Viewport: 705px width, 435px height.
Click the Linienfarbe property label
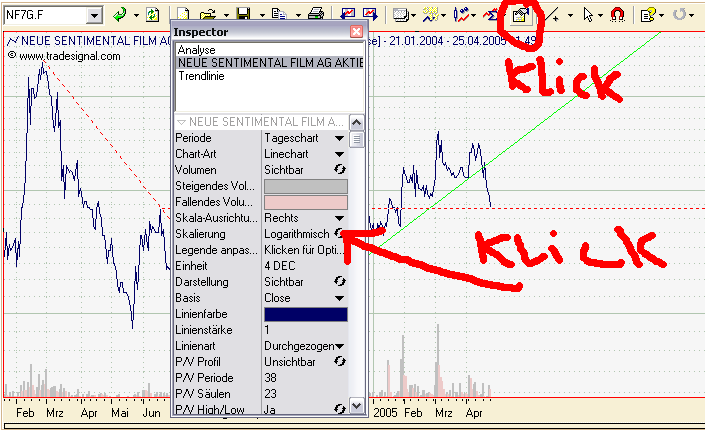coord(201,314)
